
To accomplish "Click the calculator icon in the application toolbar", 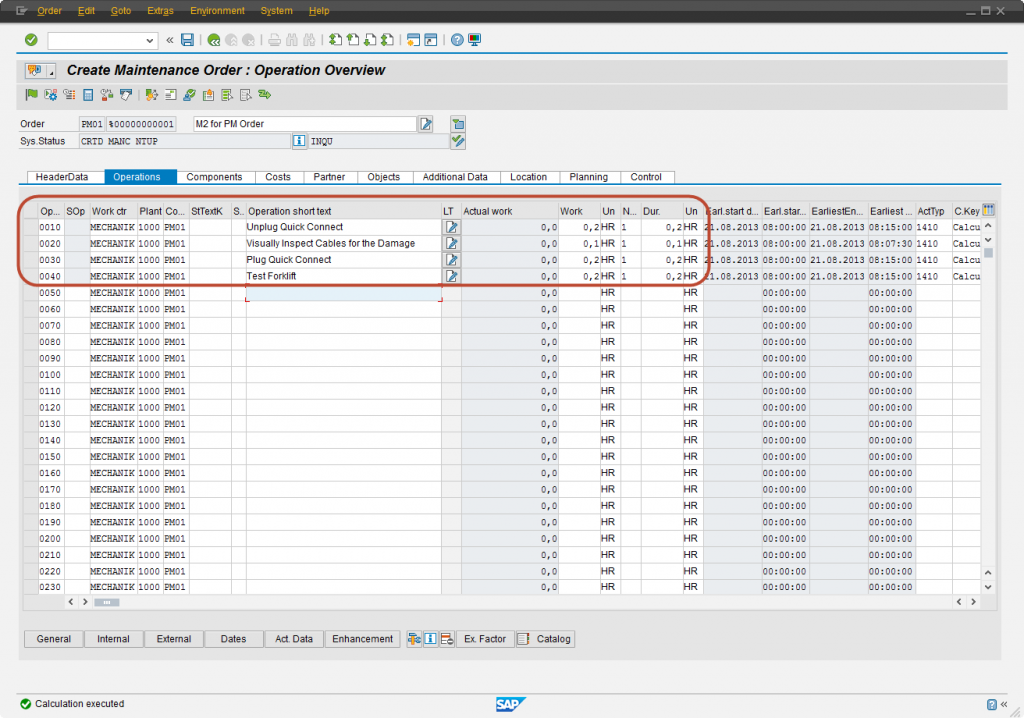I will [88, 95].
